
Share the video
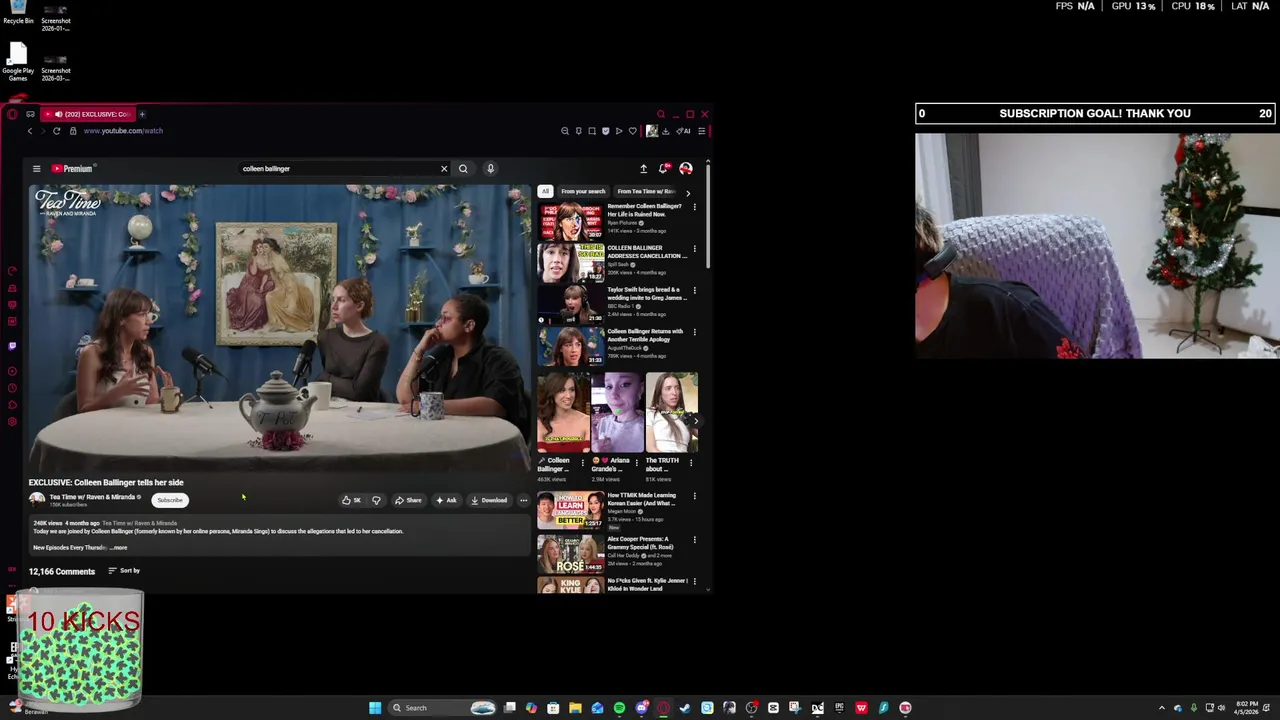click(x=408, y=500)
